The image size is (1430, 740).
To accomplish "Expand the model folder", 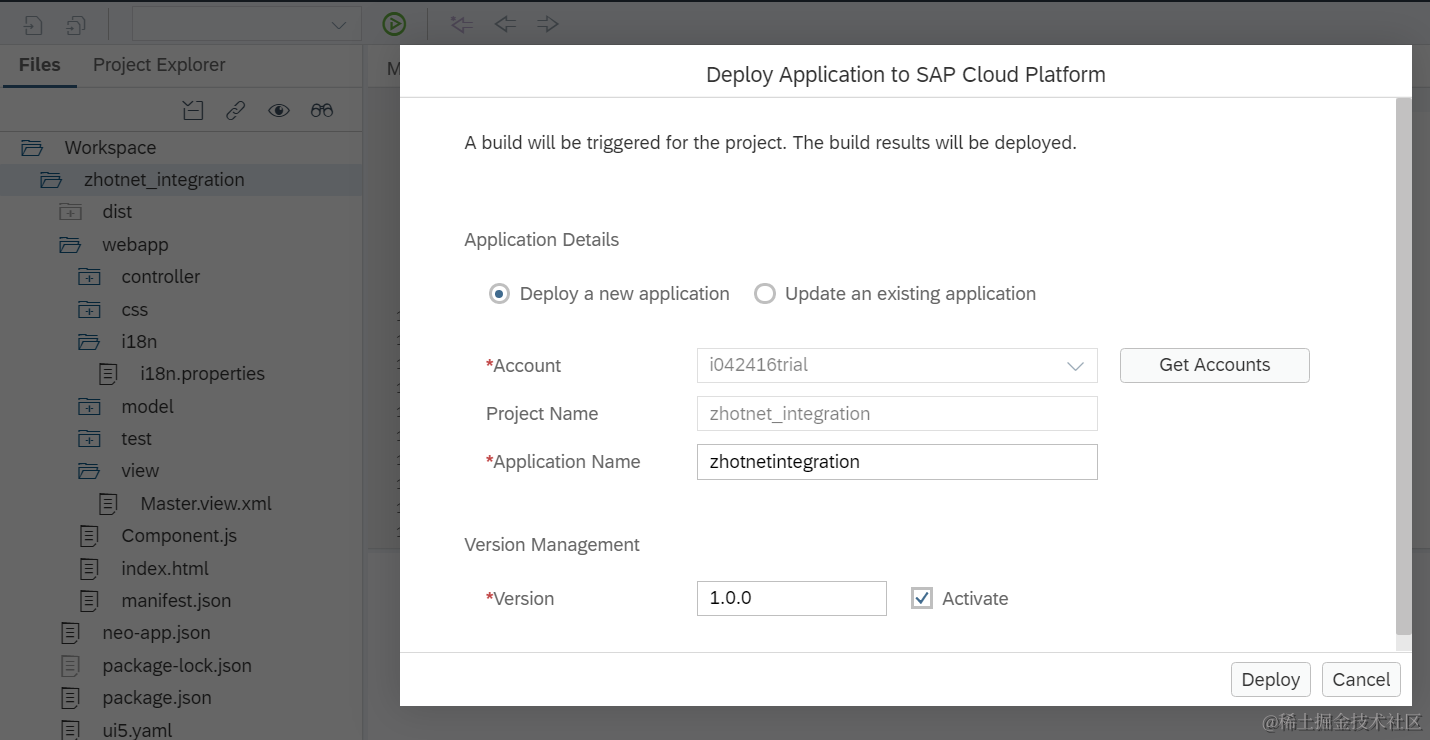I will coord(89,407).
